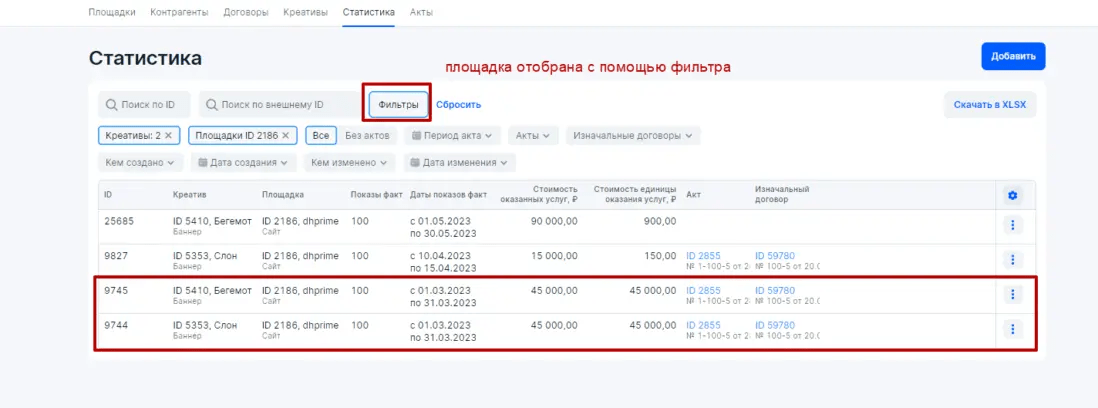The width and height of the screenshot is (1098, 408).
Task: Switch to the 'Акты' tab
Action: tap(421, 12)
